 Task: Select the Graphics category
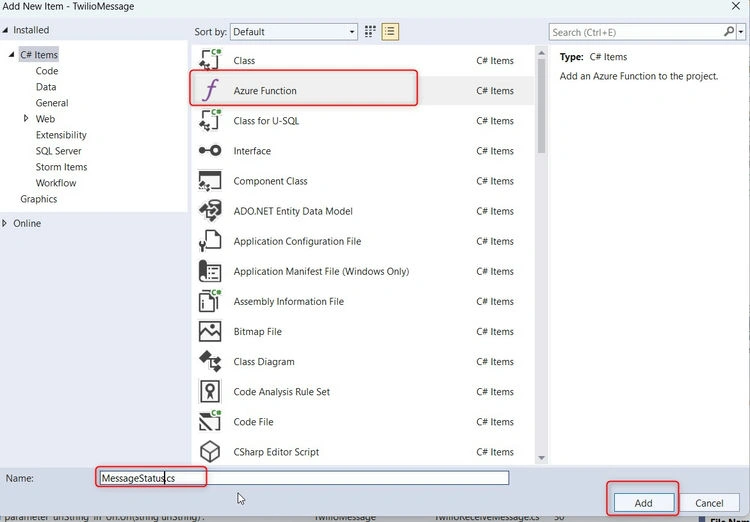(x=38, y=199)
